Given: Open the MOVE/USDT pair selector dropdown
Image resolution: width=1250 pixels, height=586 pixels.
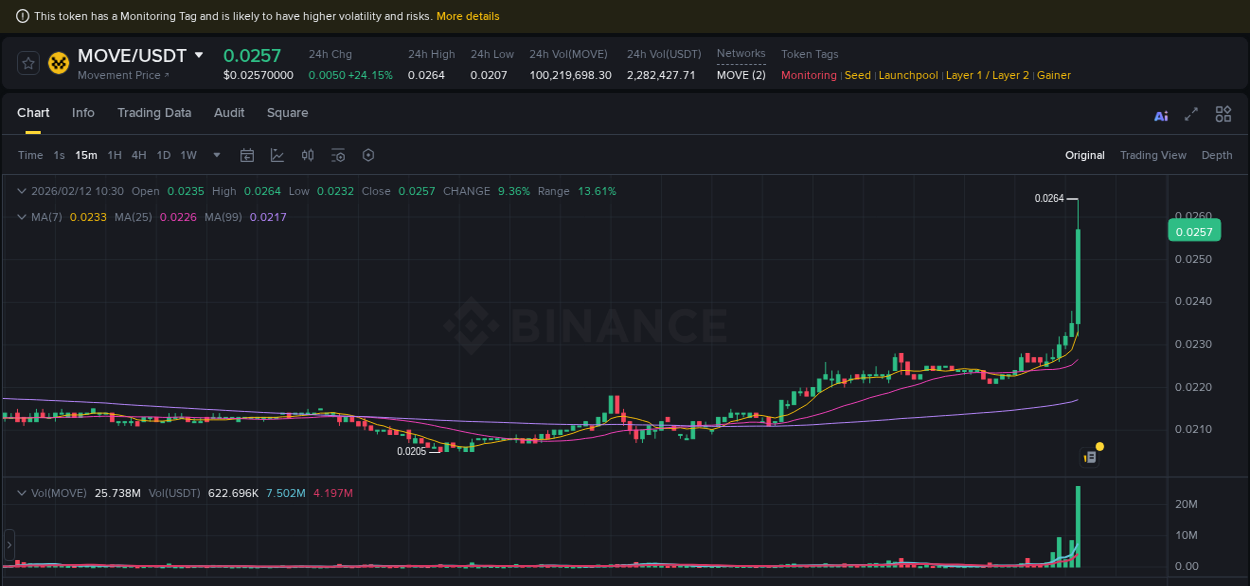Looking at the screenshot, I should click(198, 55).
